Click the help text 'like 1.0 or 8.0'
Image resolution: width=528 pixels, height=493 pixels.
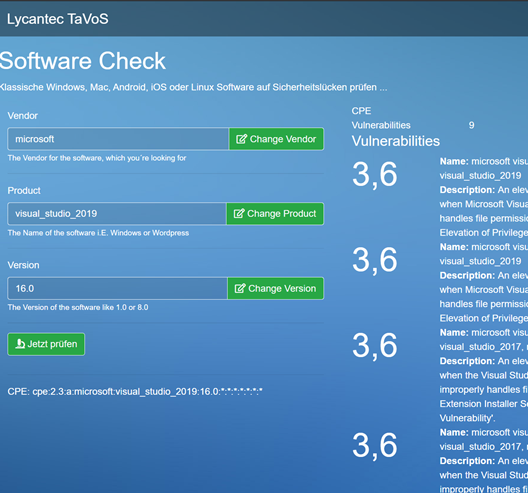tap(78, 307)
